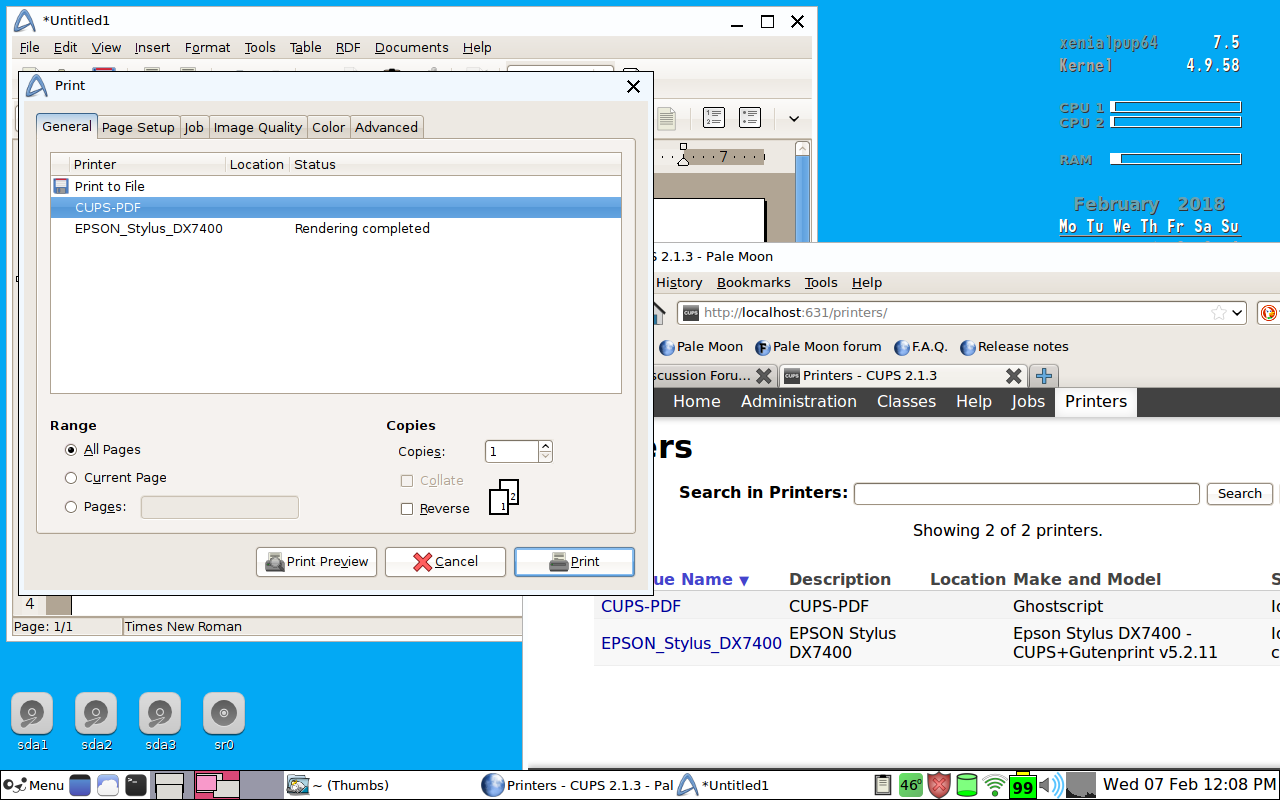Open the AbiWord RDF menu
Image resolution: width=1280 pixels, height=800 pixels.
348,47
